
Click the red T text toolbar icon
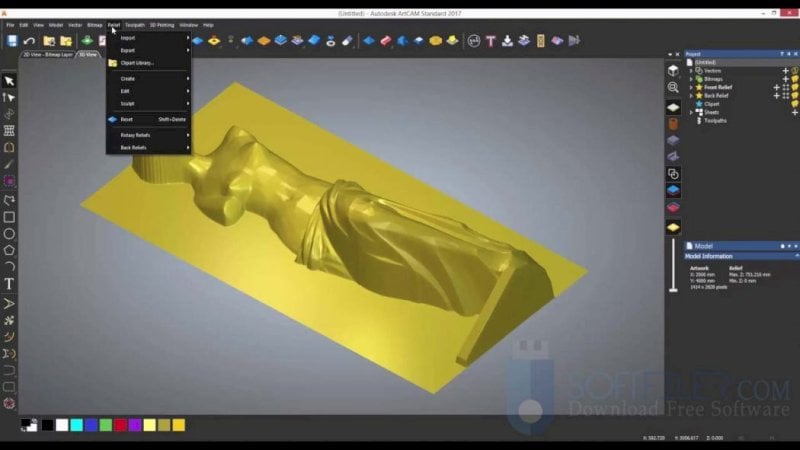click(x=490, y=41)
